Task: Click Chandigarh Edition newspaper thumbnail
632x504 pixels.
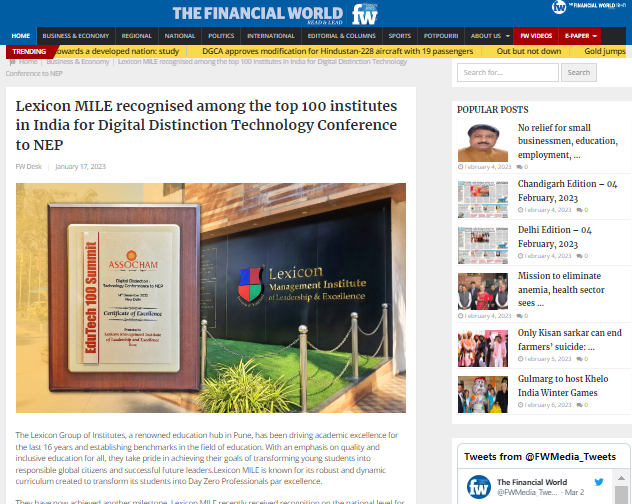Action: tap(483, 200)
